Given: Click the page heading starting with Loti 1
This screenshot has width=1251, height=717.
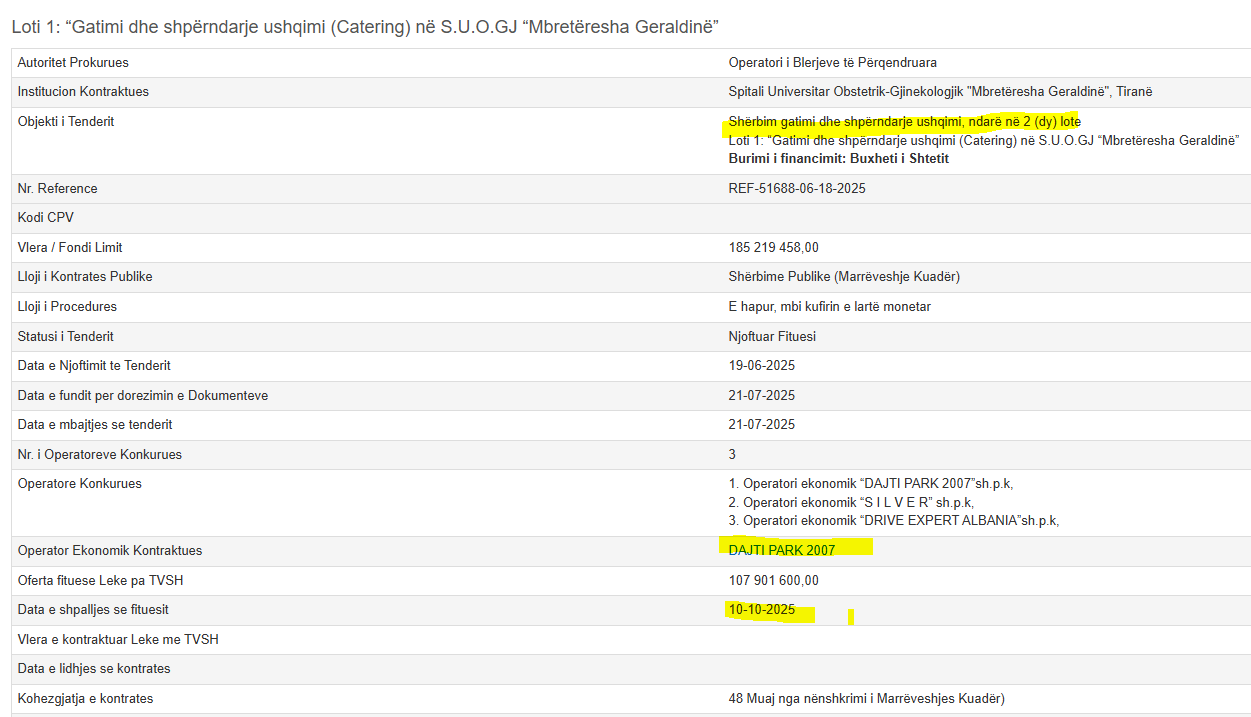Looking at the screenshot, I should click(365, 27).
